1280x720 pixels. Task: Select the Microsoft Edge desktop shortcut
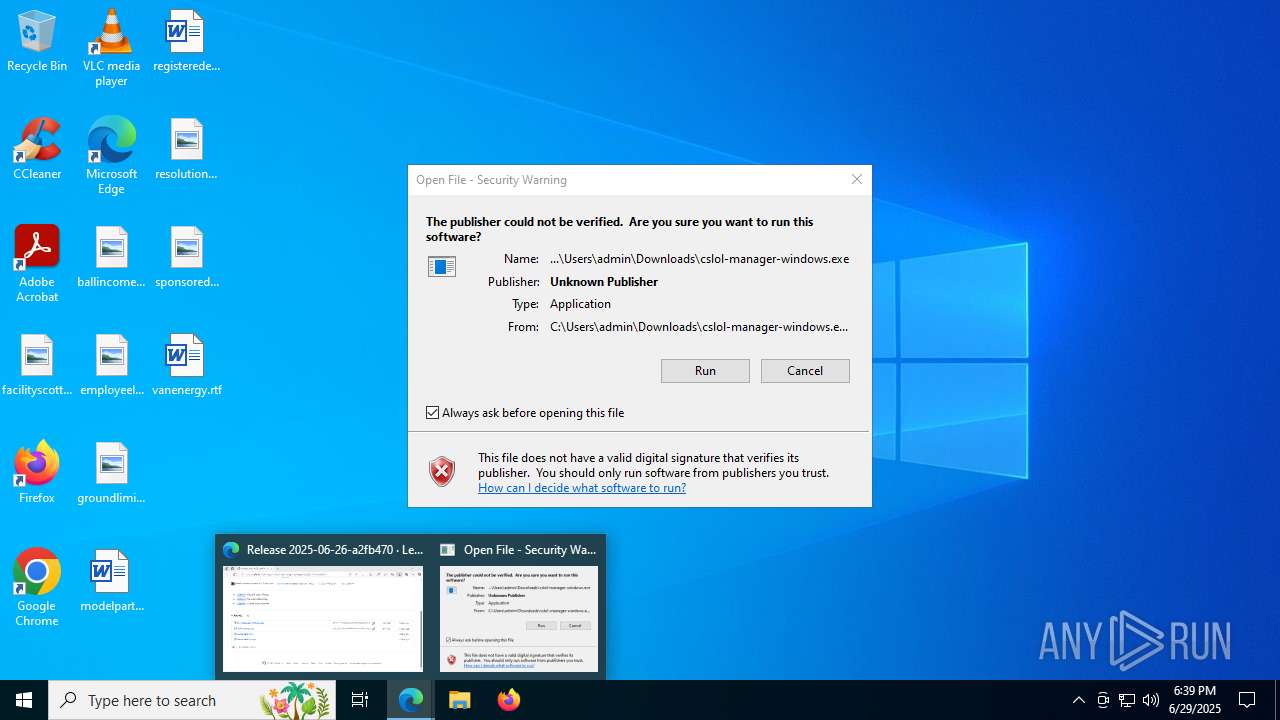click(x=111, y=156)
